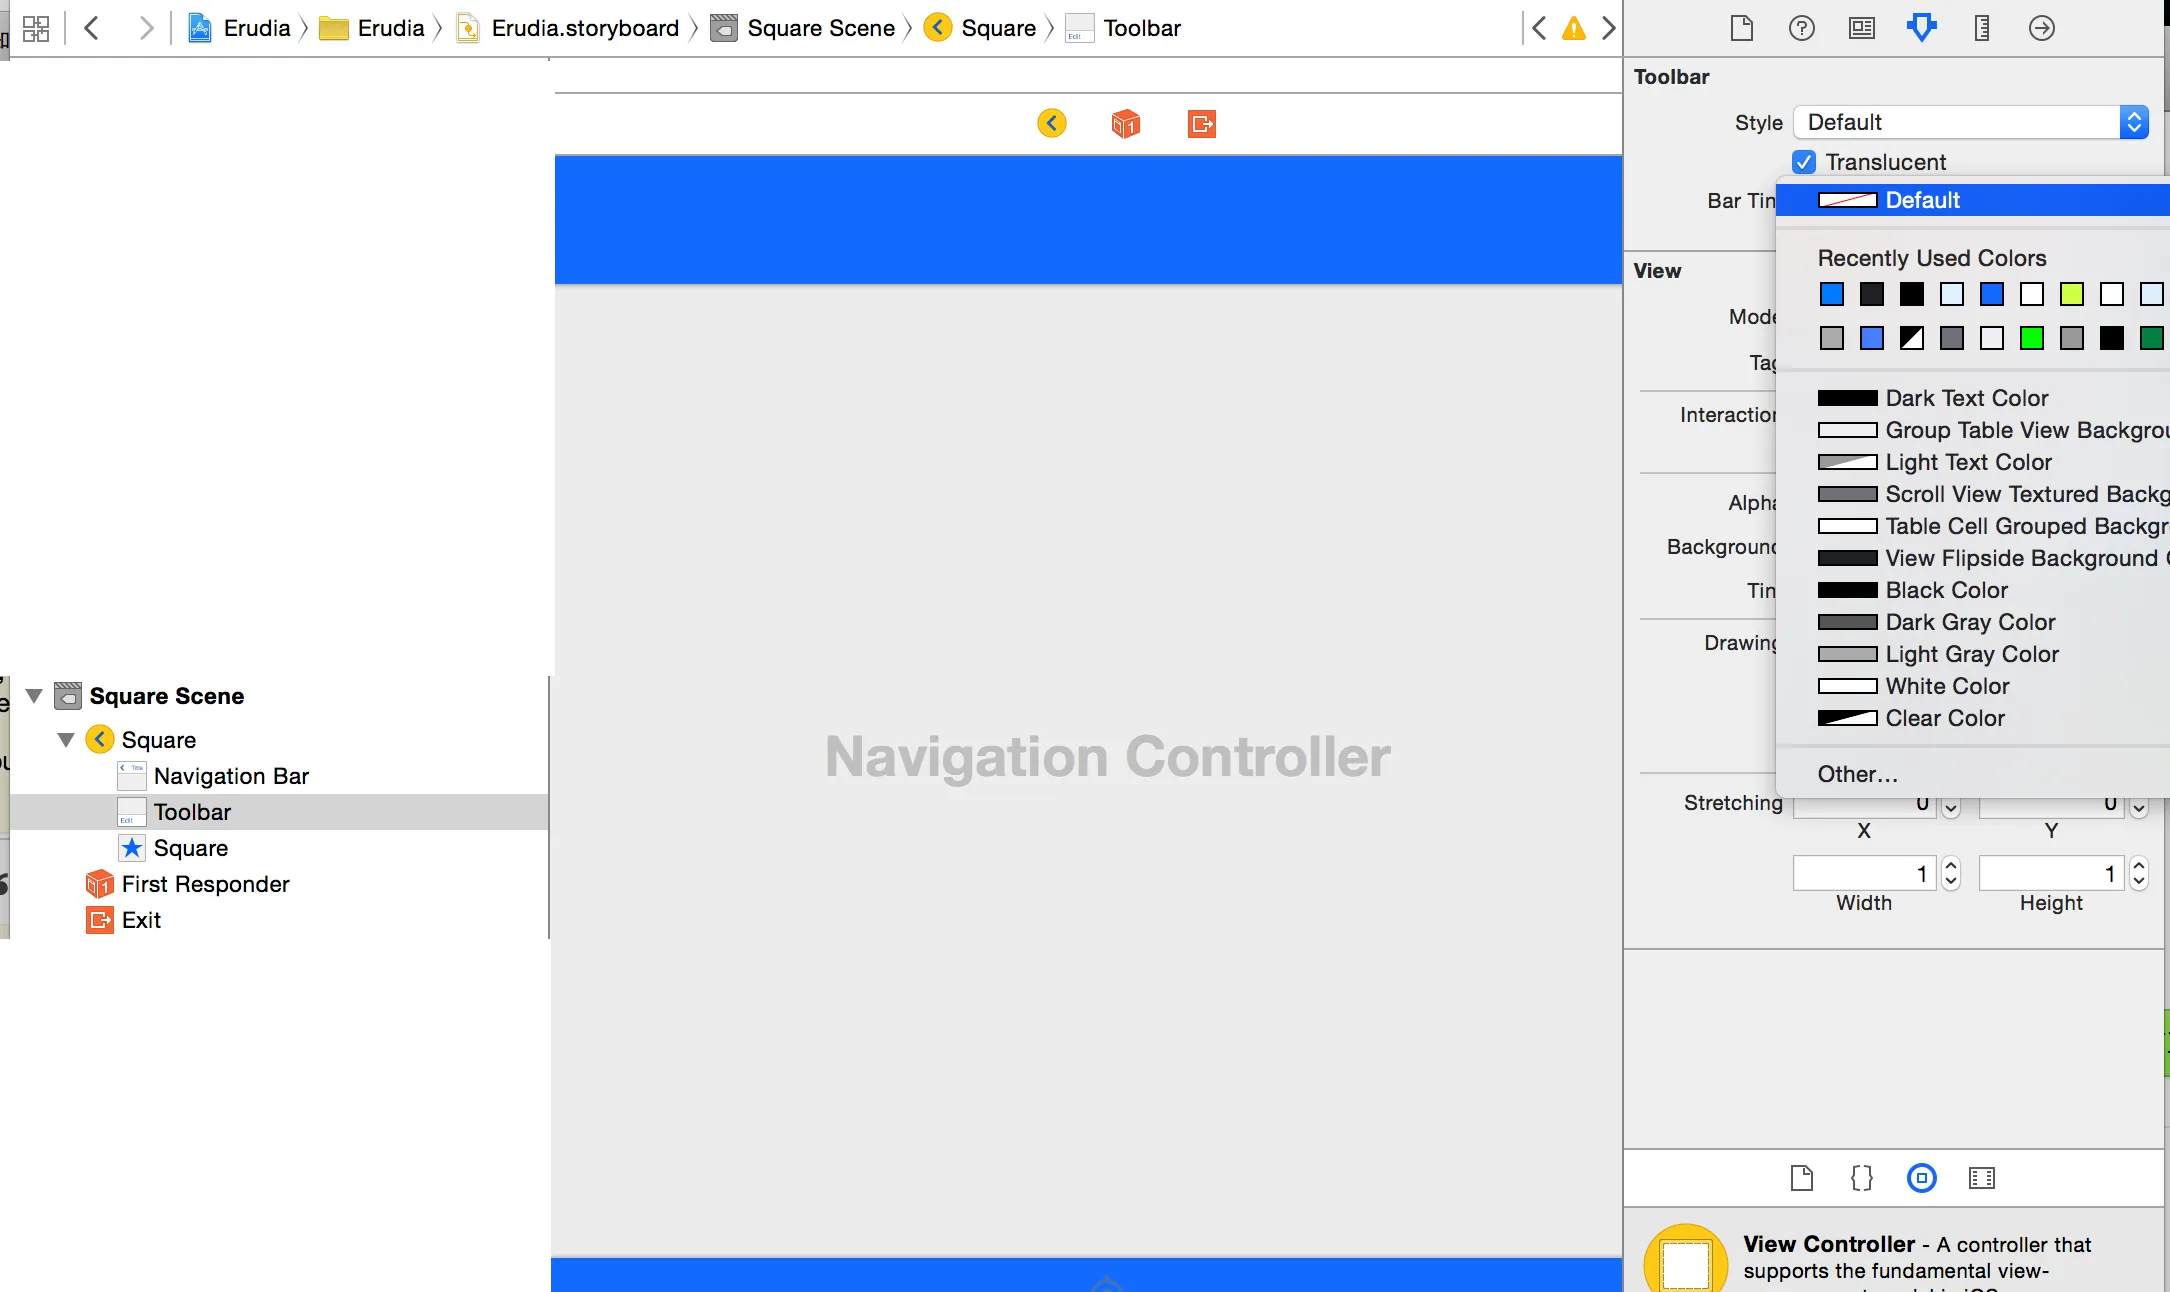Select Navigation Bar in the outline
The width and height of the screenshot is (2170, 1292).
pyautogui.click(x=231, y=776)
